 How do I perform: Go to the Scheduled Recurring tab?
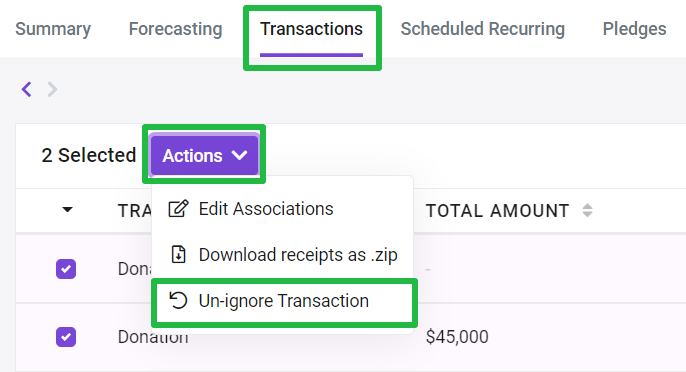(x=483, y=29)
